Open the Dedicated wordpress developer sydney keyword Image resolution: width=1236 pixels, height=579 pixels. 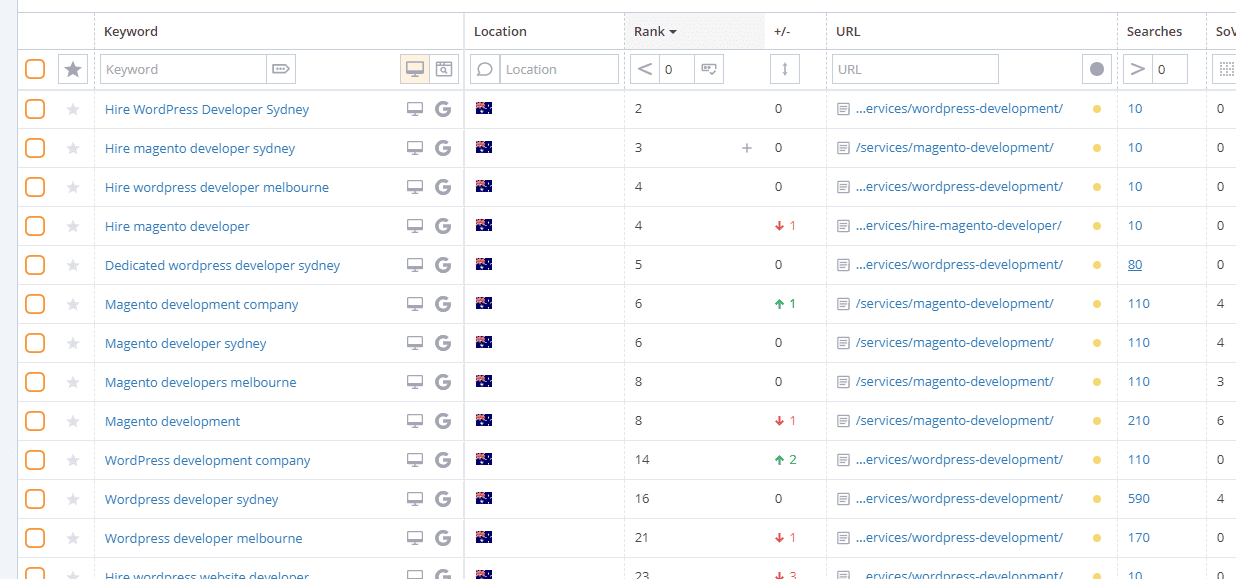click(x=222, y=265)
